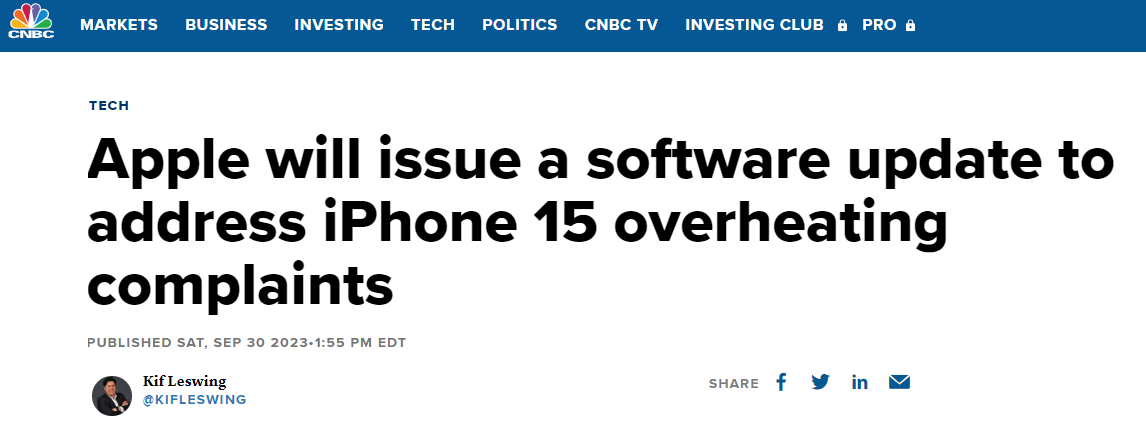Viewport: 1146px width, 427px height.
Task: Navigate to CNBC TV
Action: click(x=621, y=25)
